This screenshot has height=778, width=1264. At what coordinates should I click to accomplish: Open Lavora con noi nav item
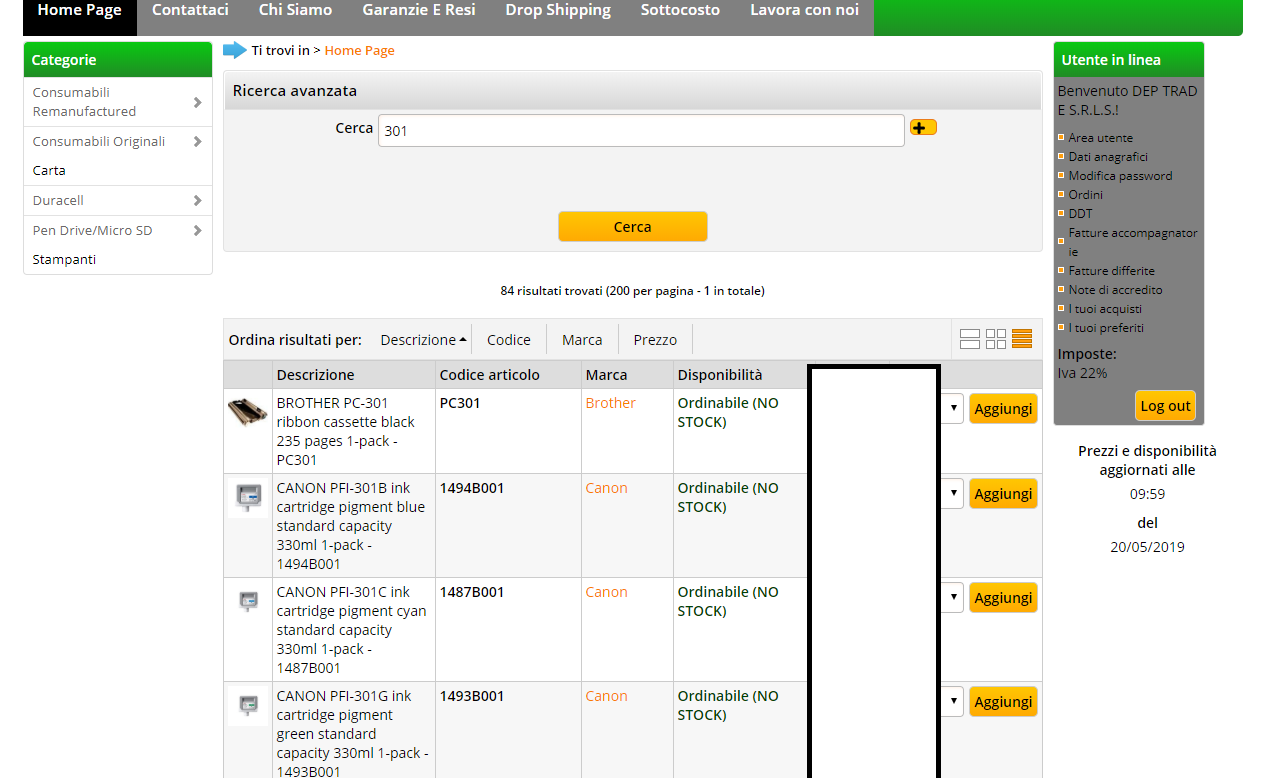(x=804, y=10)
